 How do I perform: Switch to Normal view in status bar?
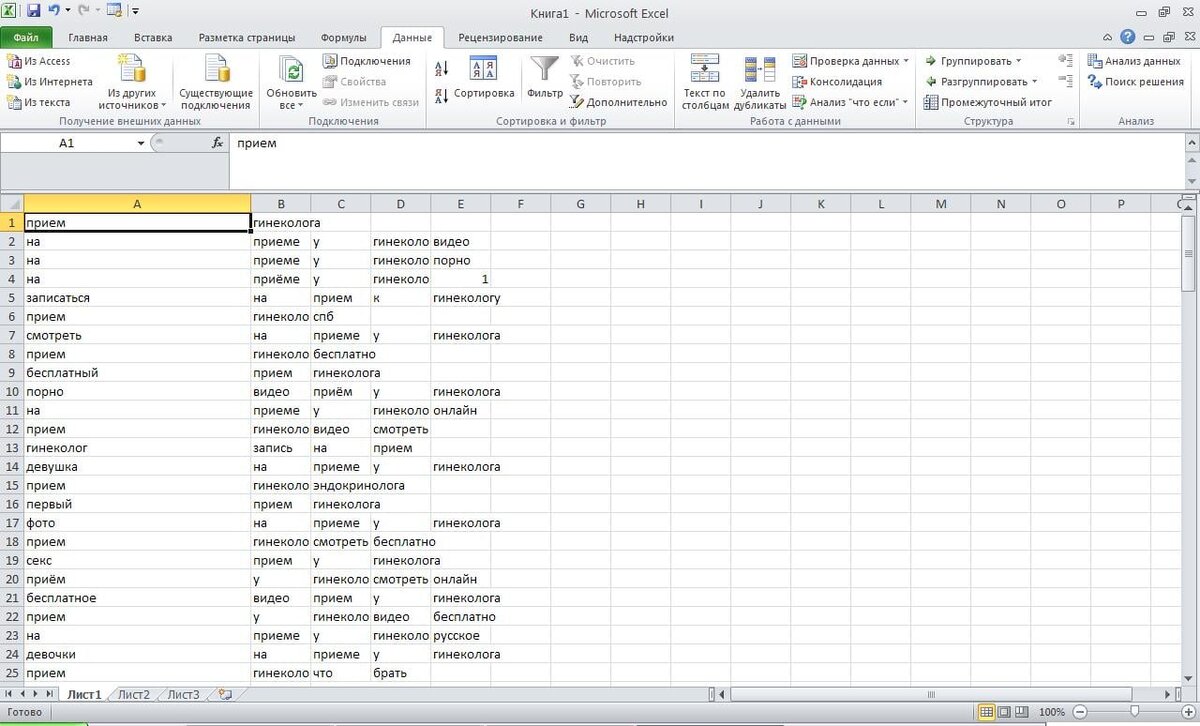987,713
